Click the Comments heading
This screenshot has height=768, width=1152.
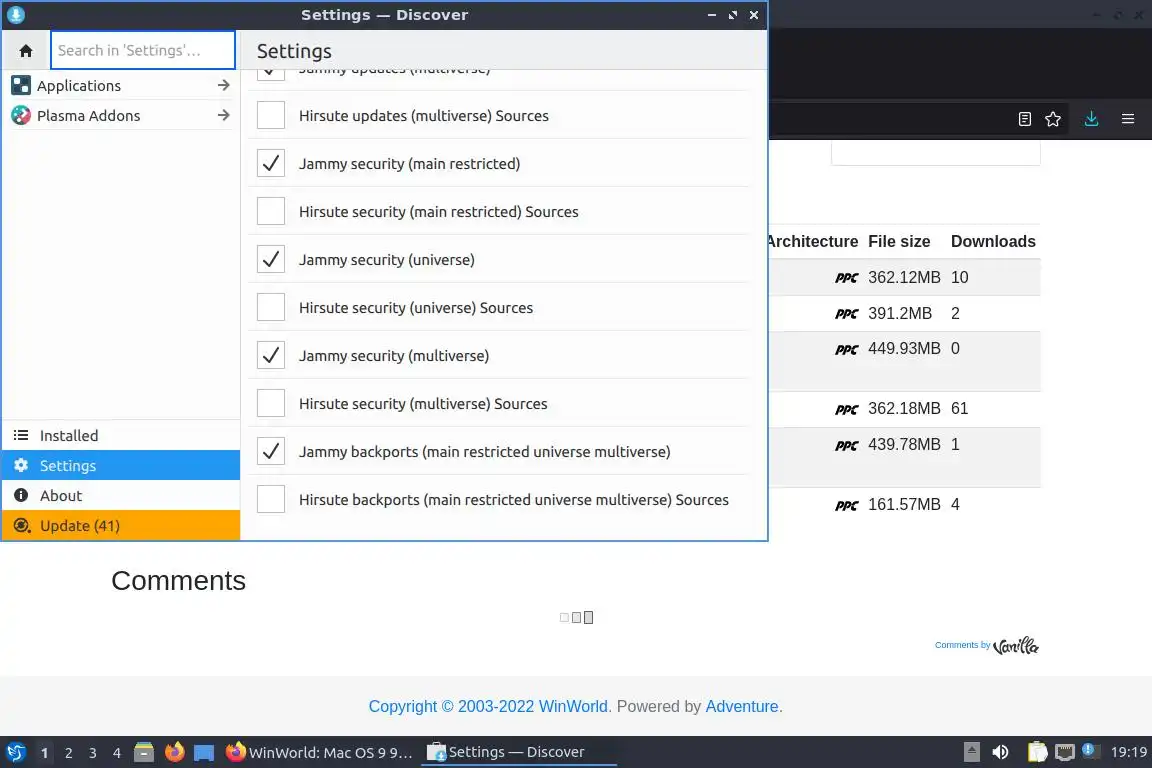pyautogui.click(x=179, y=581)
